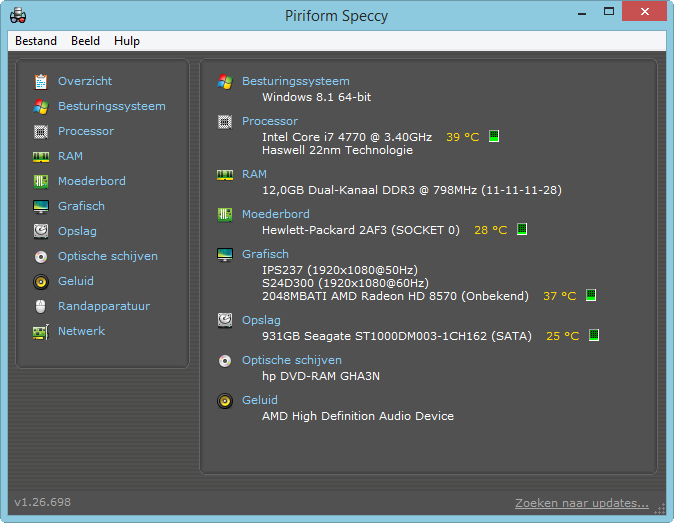Click the Geluid heading in summary panel
The image size is (674, 523).
(x=260, y=400)
